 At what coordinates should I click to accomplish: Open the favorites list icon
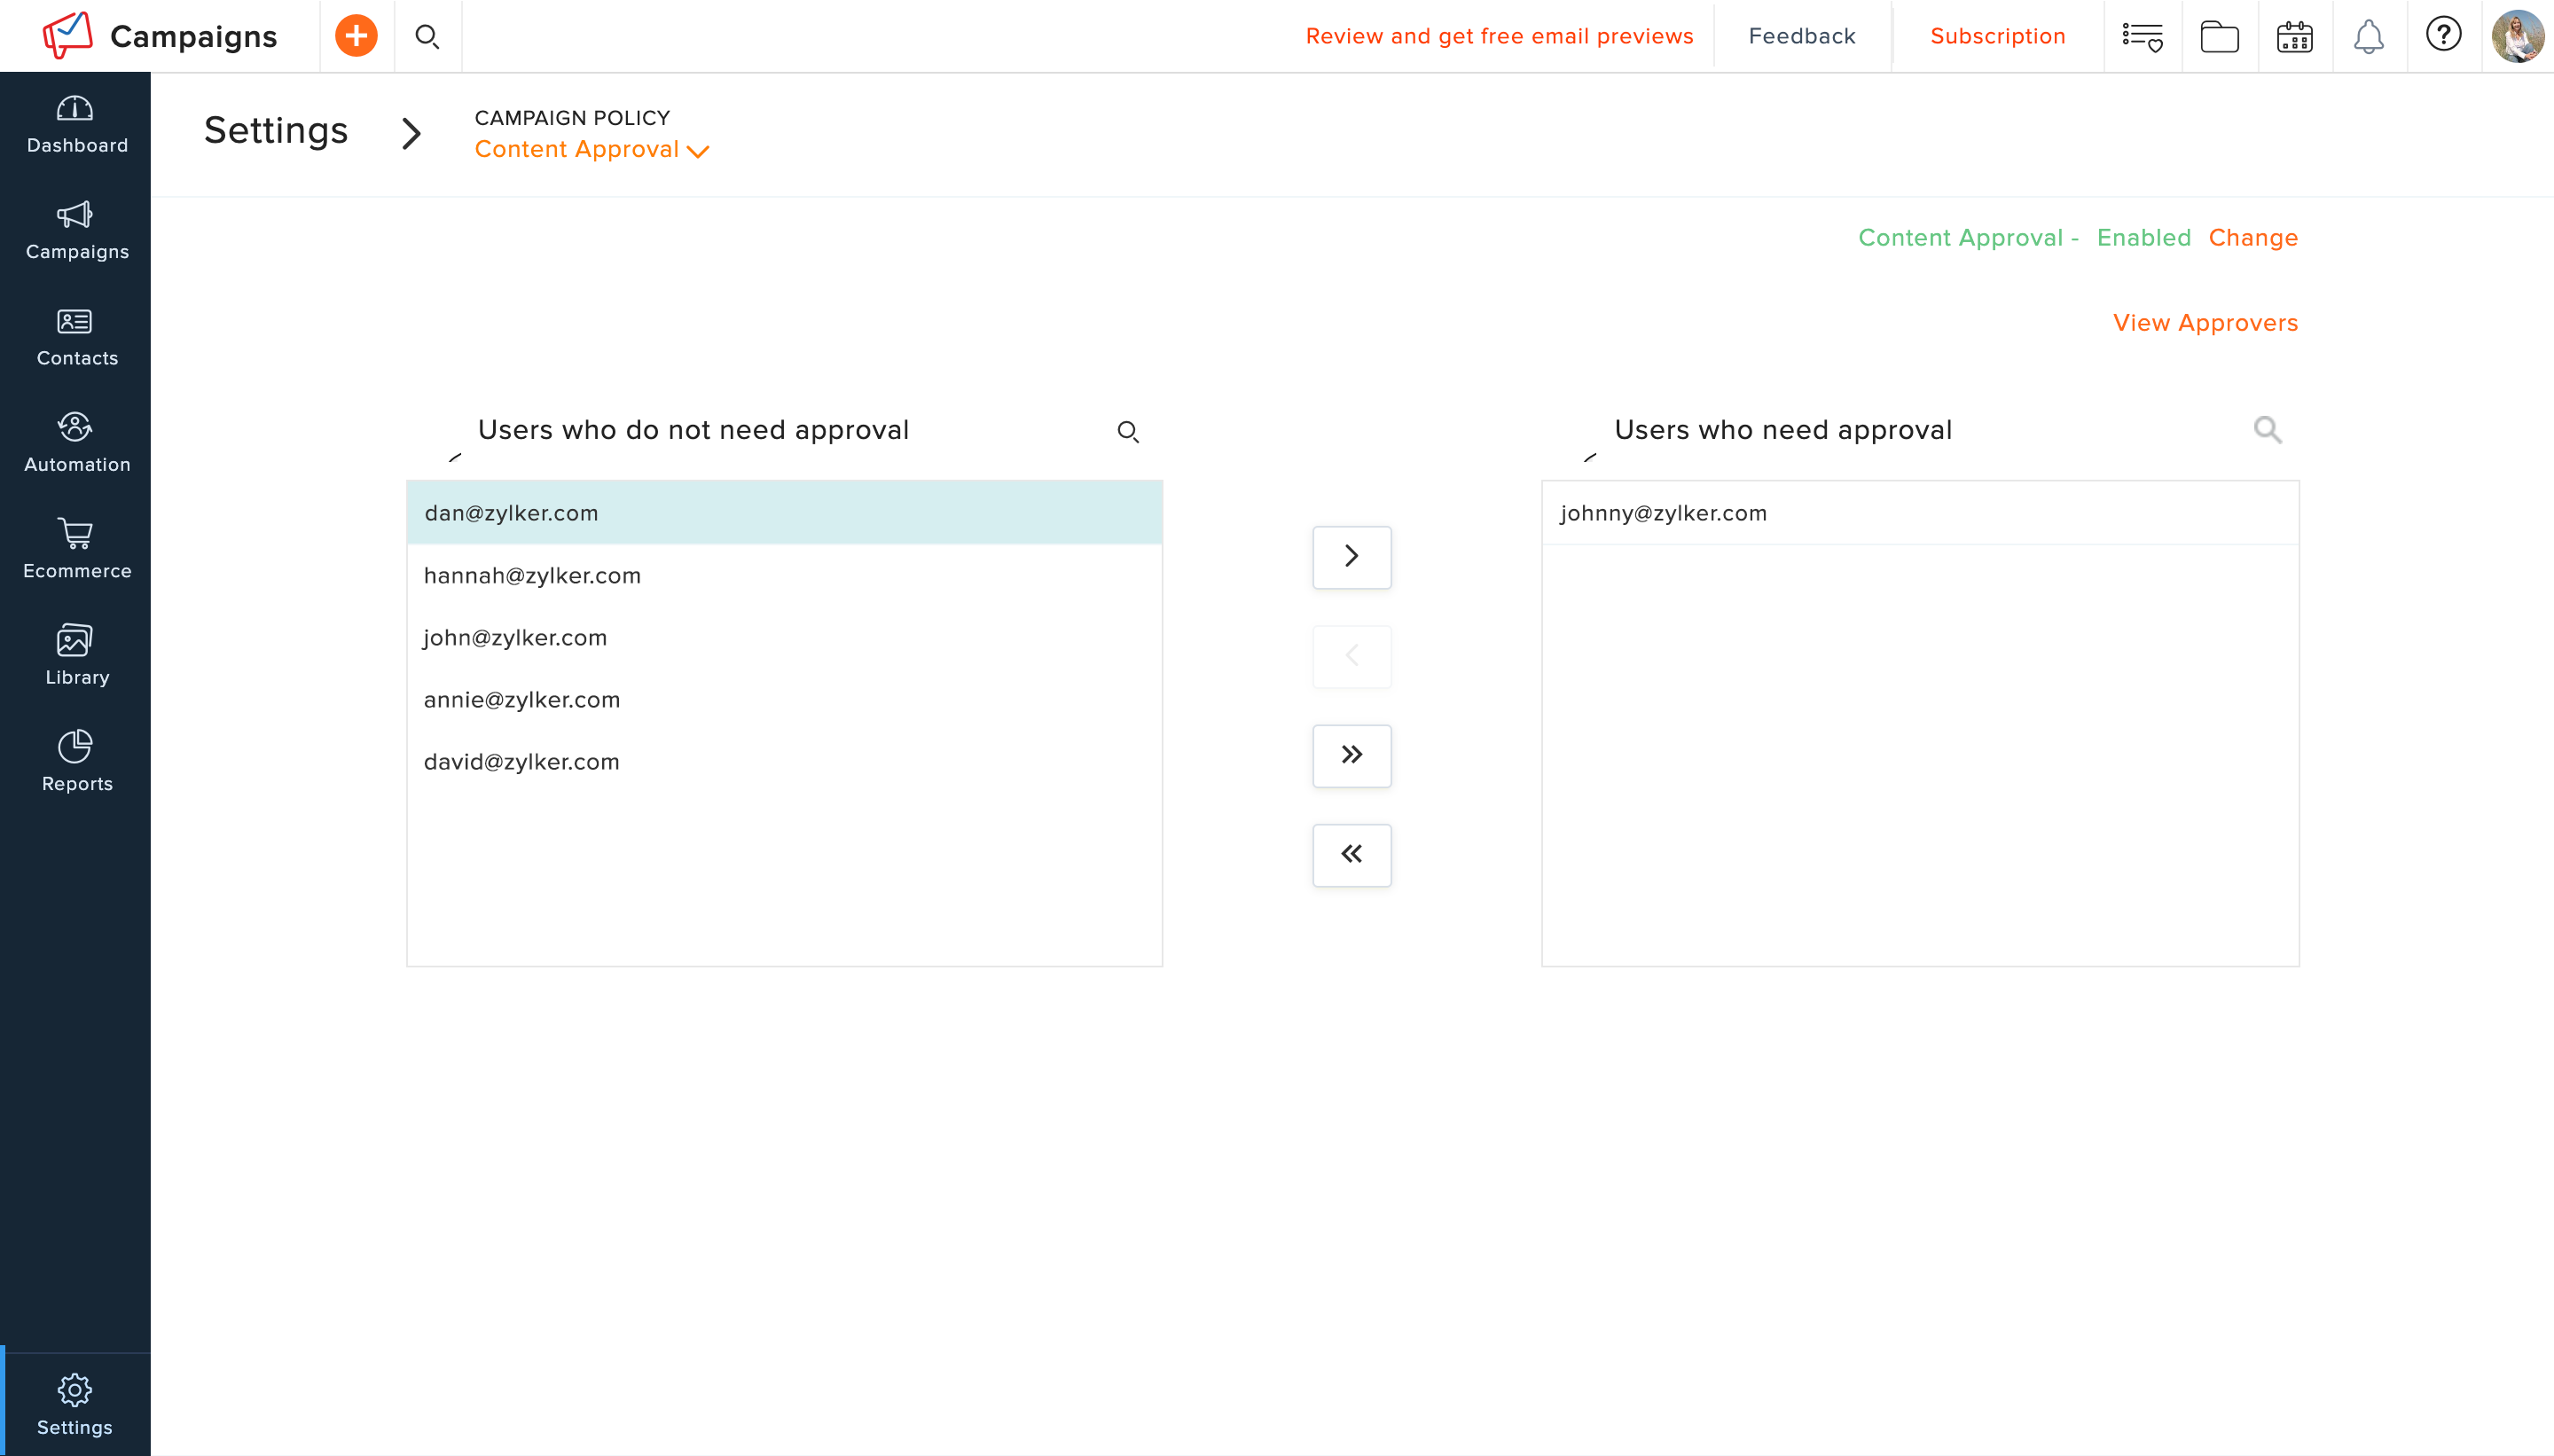[x=2142, y=37]
